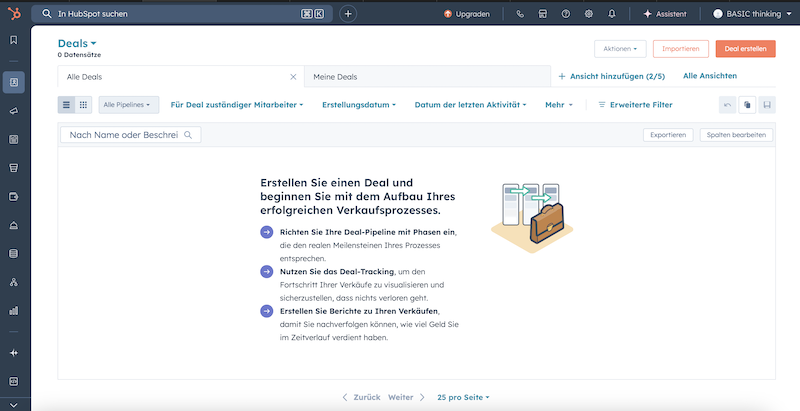Click the Zurück pagination link
Viewport: 800px width, 411px height.
coord(361,397)
